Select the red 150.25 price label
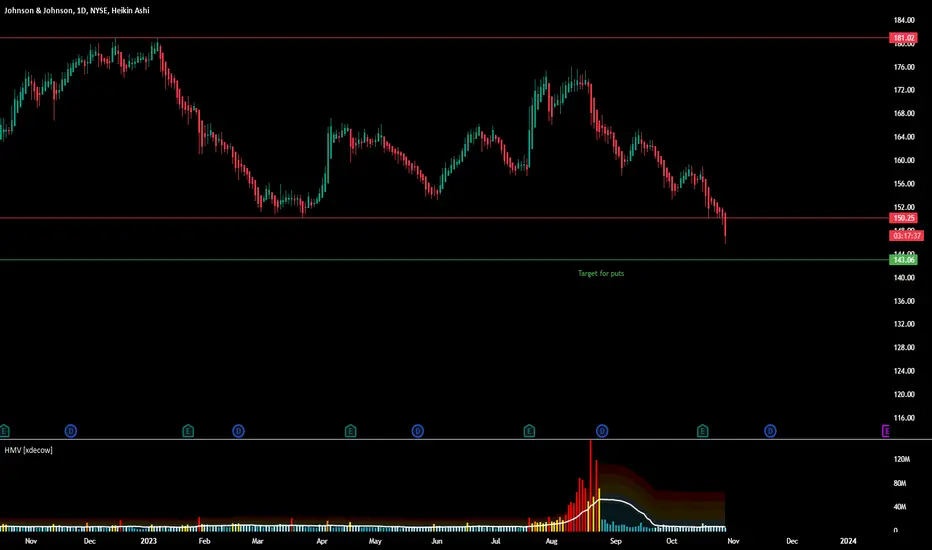The height and width of the screenshot is (550, 932). point(903,218)
